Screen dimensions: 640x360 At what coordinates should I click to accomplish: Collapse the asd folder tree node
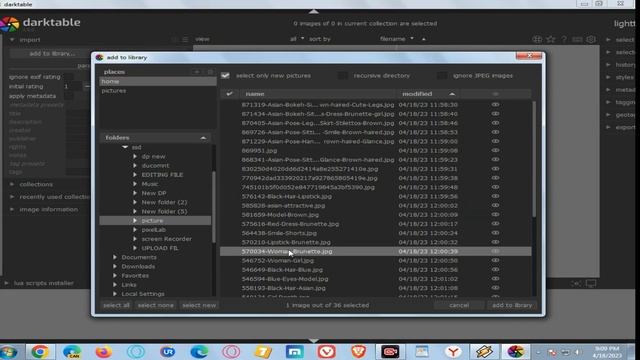click(125, 147)
